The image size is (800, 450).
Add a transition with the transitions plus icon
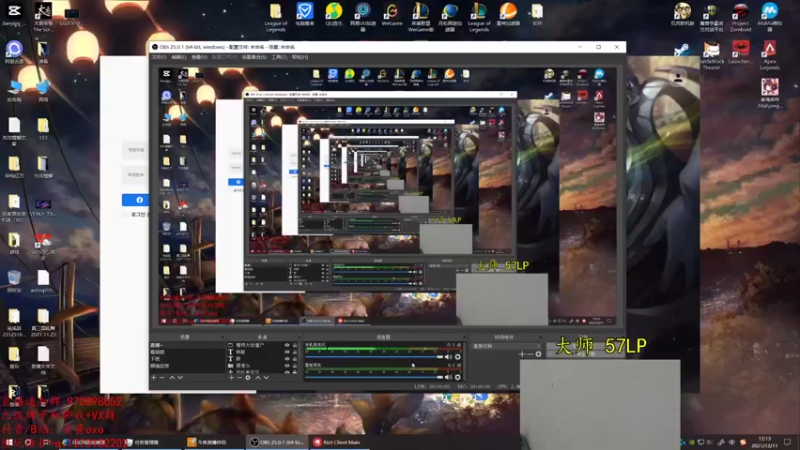[x=521, y=354]
